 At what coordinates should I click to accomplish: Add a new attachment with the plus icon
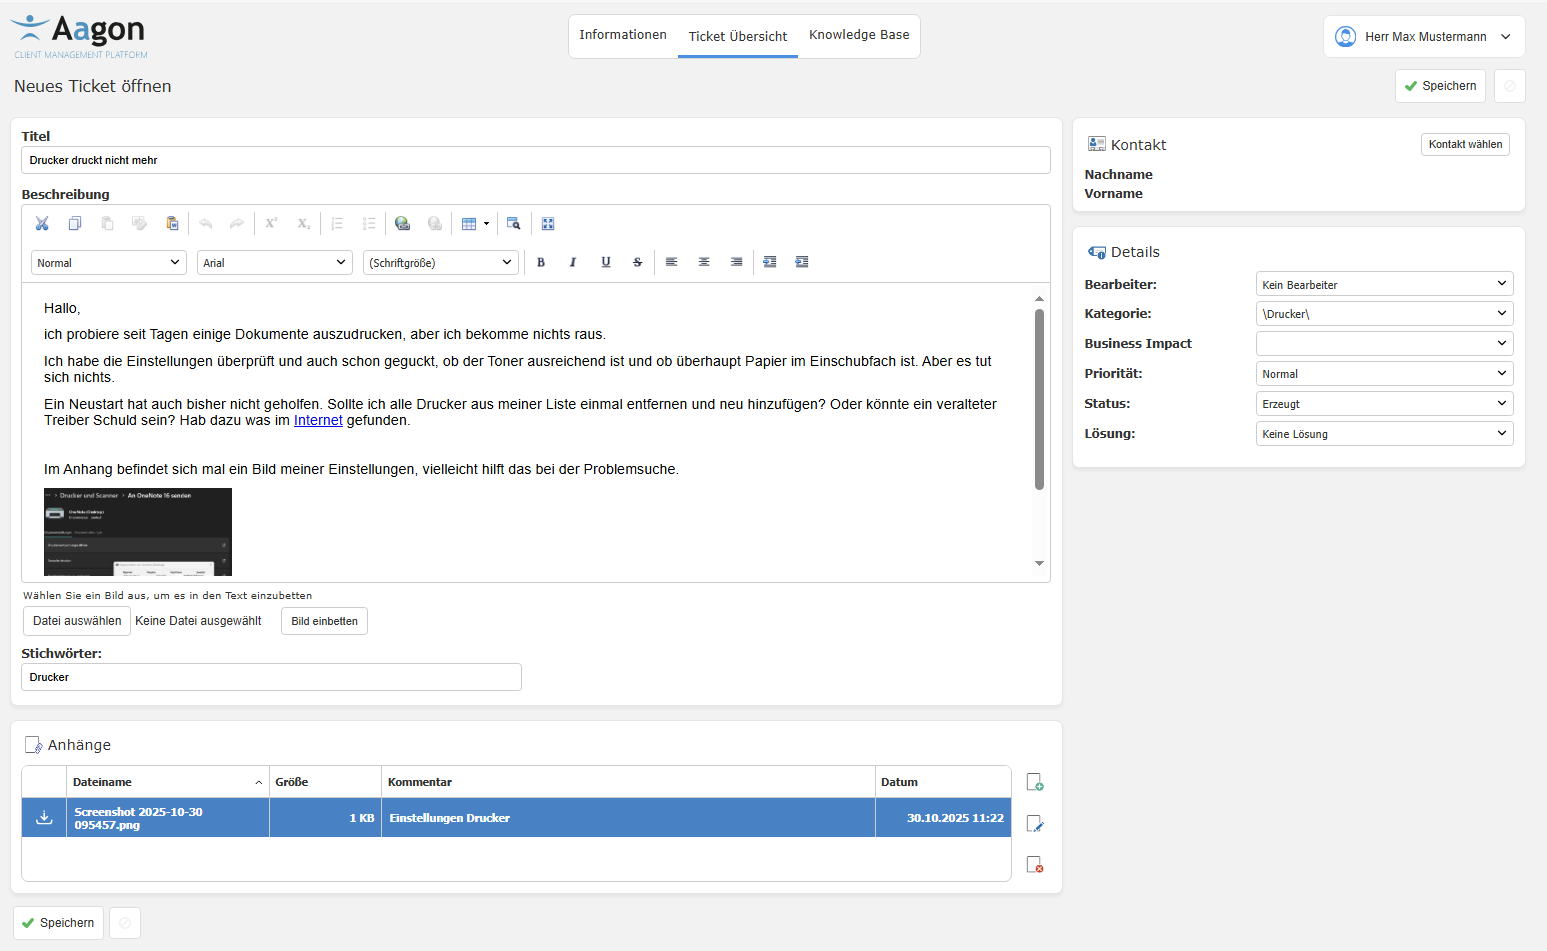pos(1035,781)
